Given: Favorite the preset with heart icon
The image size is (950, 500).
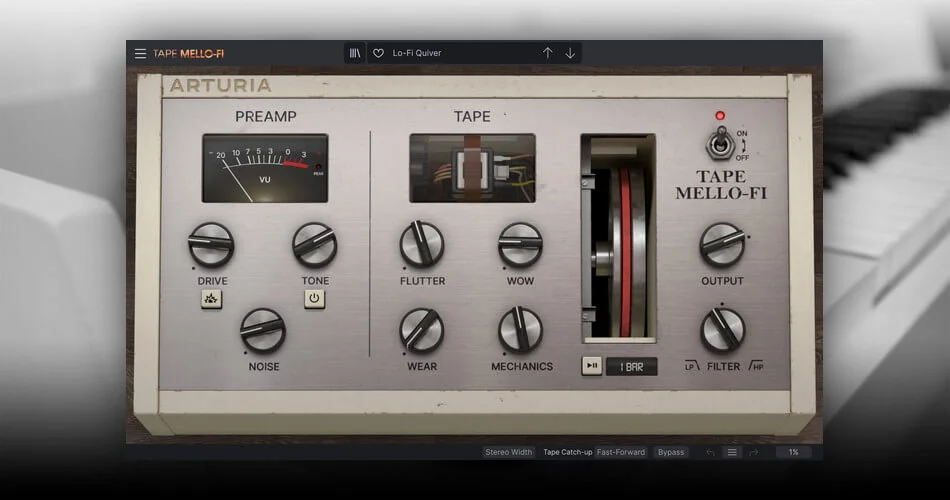Looking at the screenshot, I should (378, 53).
